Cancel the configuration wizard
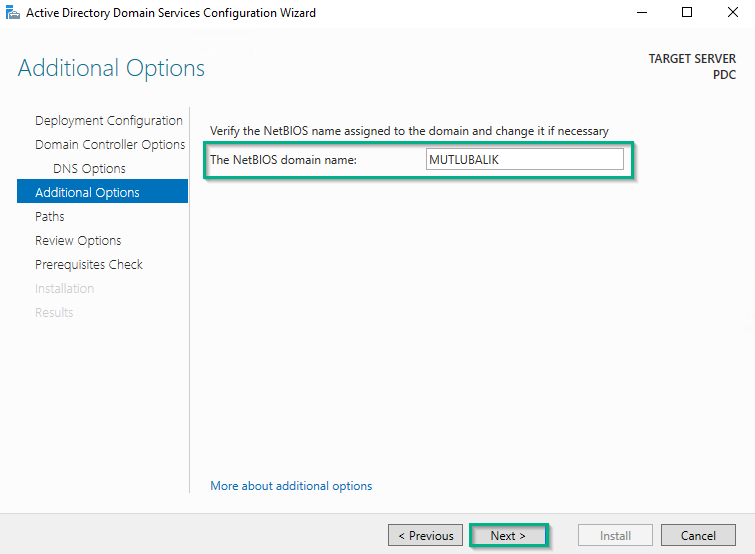The width and height of the screenshot is (755, 554). pos(698,535)
